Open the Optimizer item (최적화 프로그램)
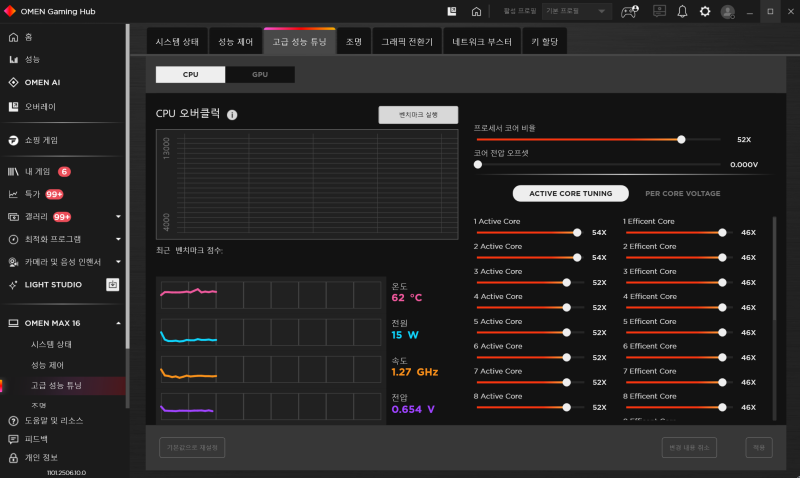This screenshot has height=478, width=800. click(45, 239)
